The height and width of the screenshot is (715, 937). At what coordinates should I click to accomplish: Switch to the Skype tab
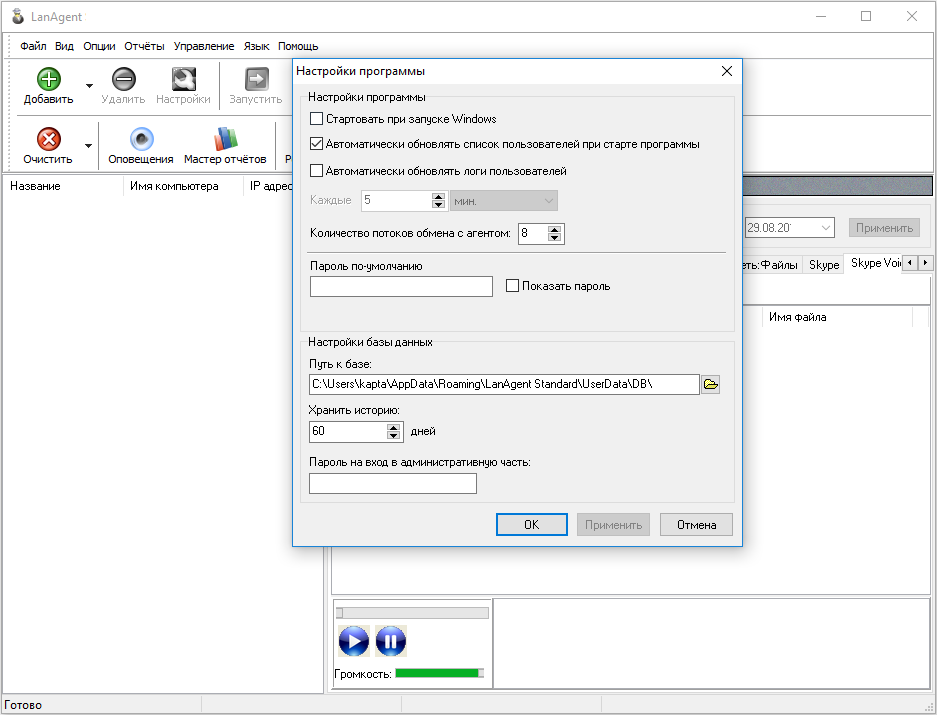[x=824, y=264]
